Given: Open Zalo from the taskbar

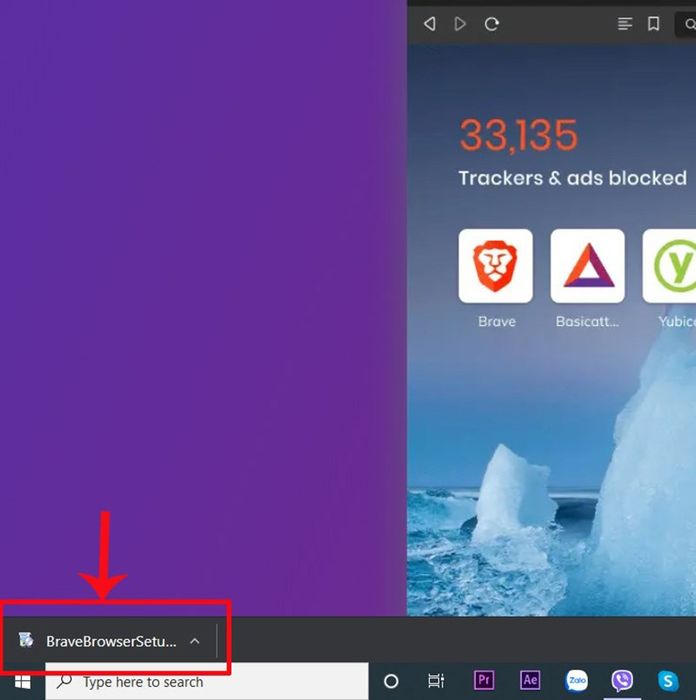Looking at the screenshot, I should point(576,681).
